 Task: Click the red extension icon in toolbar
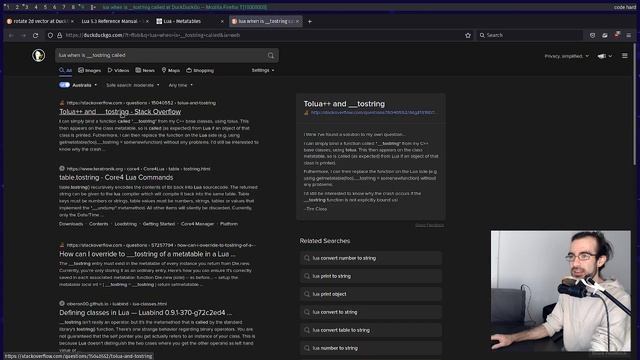pos(617,35)
